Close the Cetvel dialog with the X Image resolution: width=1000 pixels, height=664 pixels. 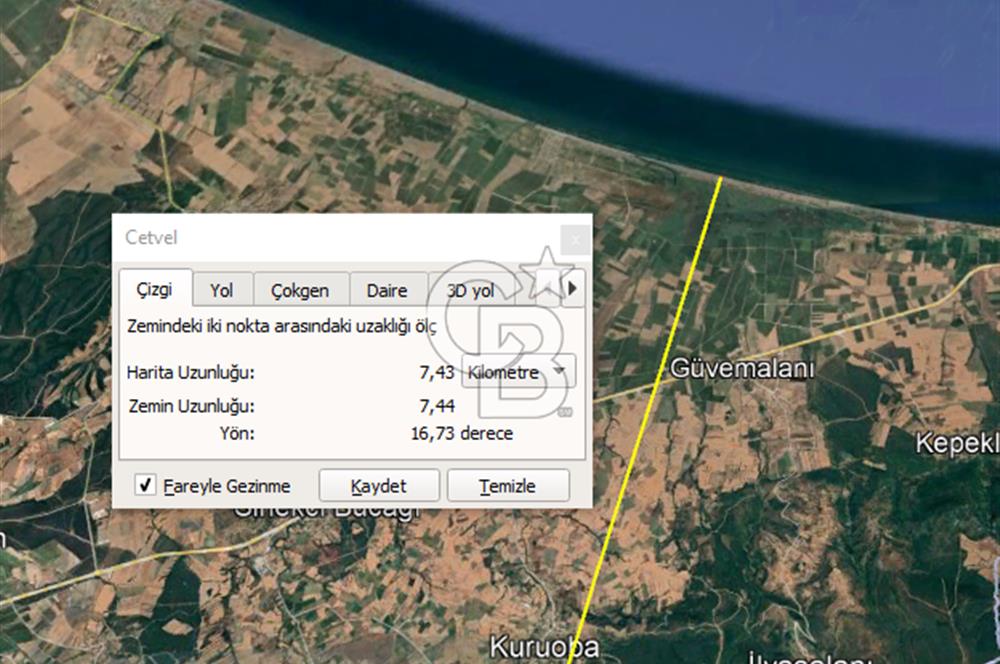point(576,239)
